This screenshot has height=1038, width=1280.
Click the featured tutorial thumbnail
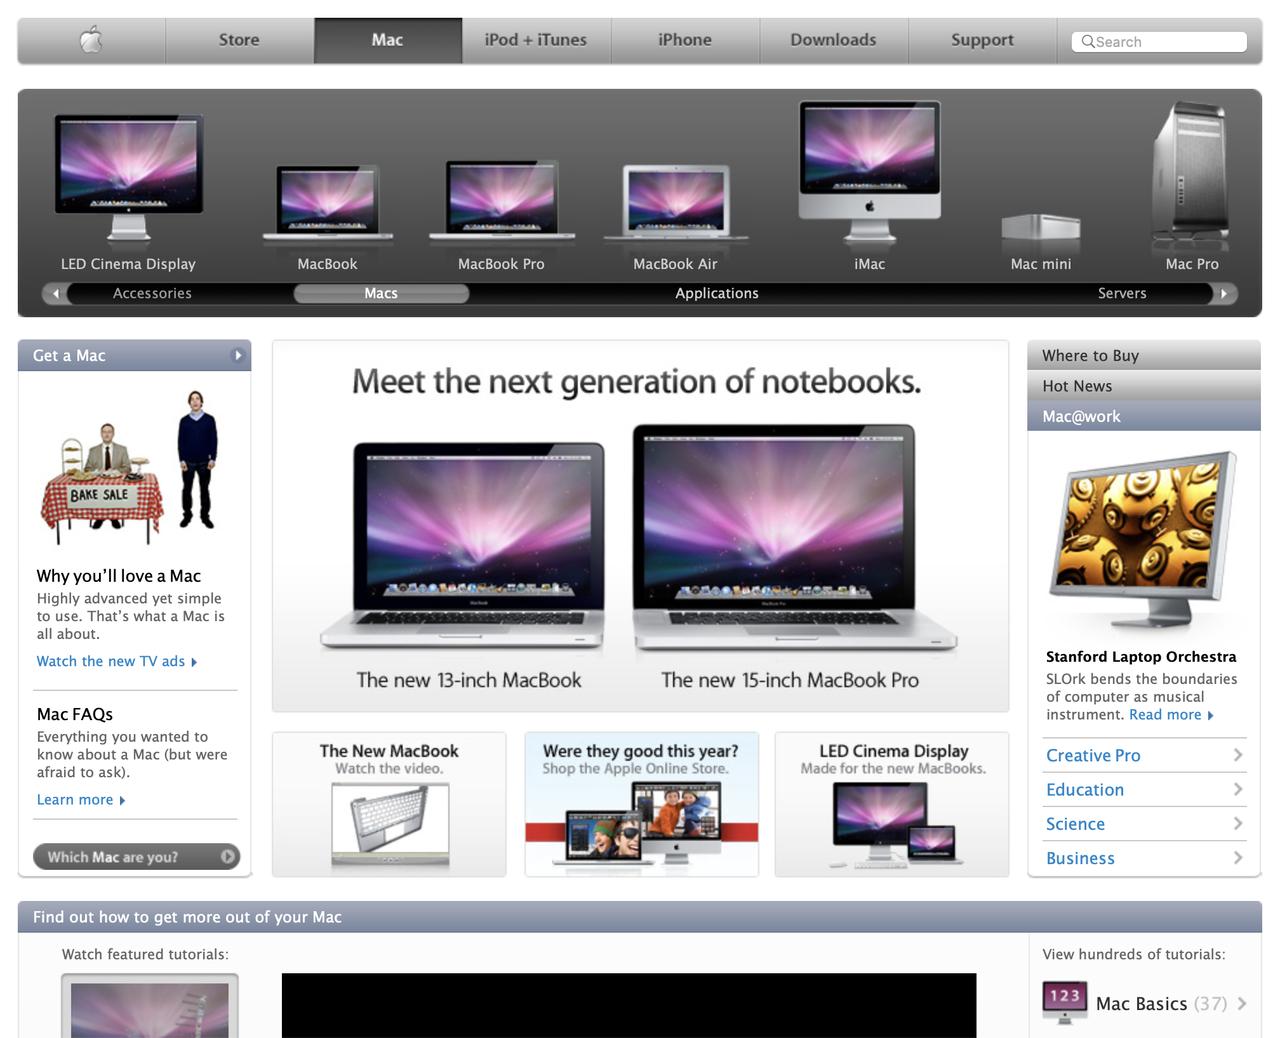pos(150,1006)
